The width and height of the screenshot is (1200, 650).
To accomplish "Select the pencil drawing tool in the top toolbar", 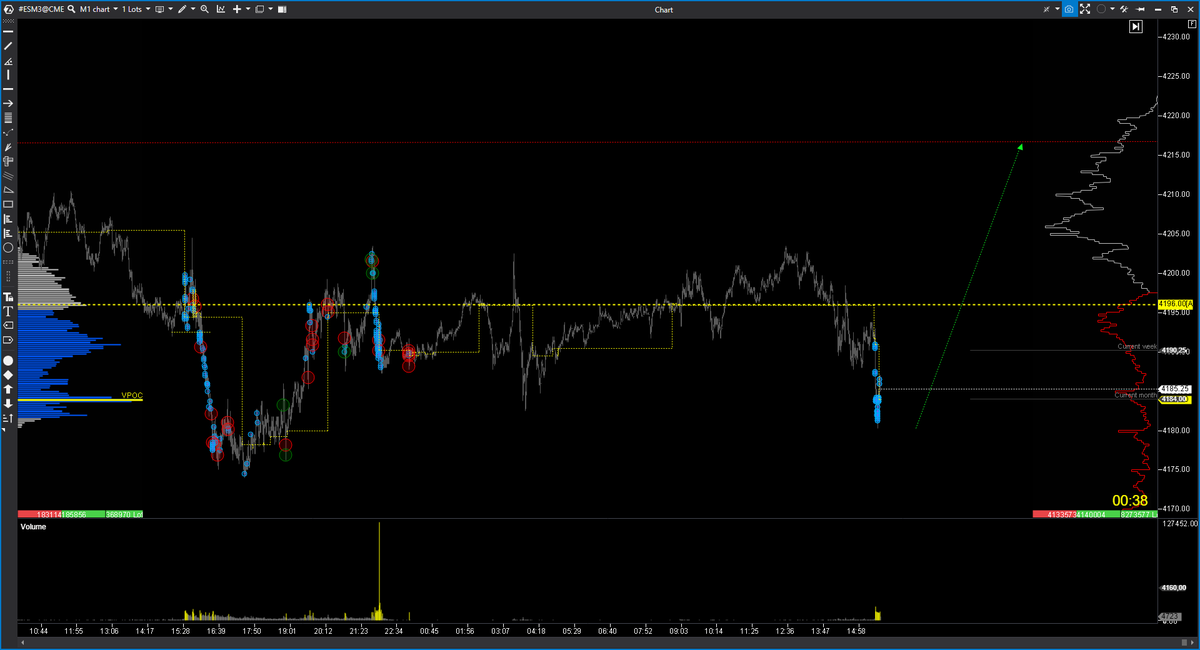I will point(182,9).
